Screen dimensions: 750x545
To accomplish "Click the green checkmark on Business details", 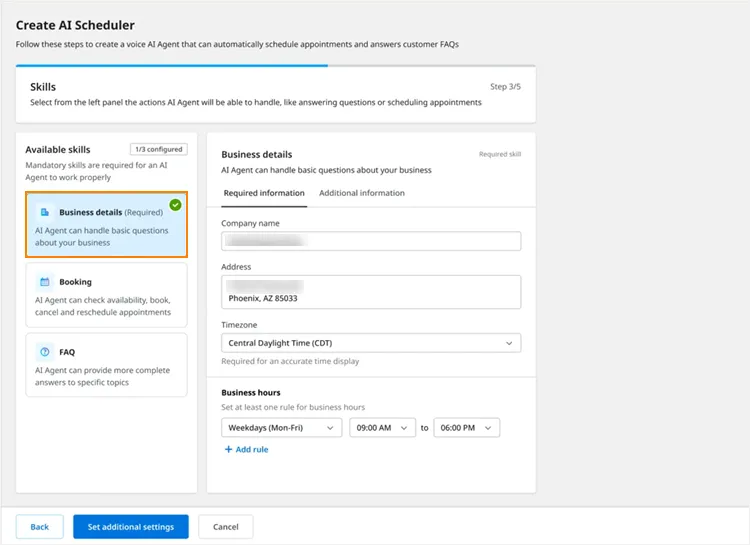I will pyautogui.click(x=176, y=205).
